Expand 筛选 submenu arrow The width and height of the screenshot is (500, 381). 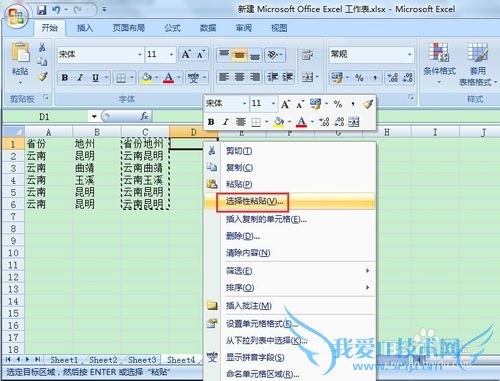(368, 270)
